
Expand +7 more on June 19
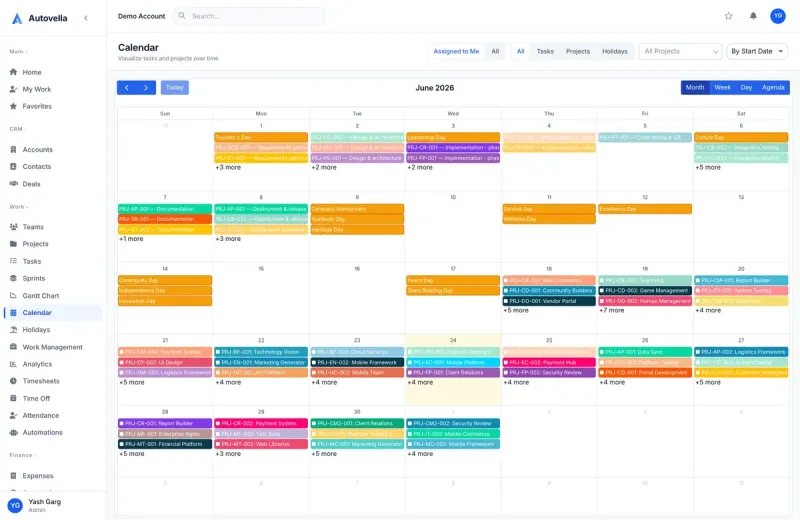(x=612, y=310)
